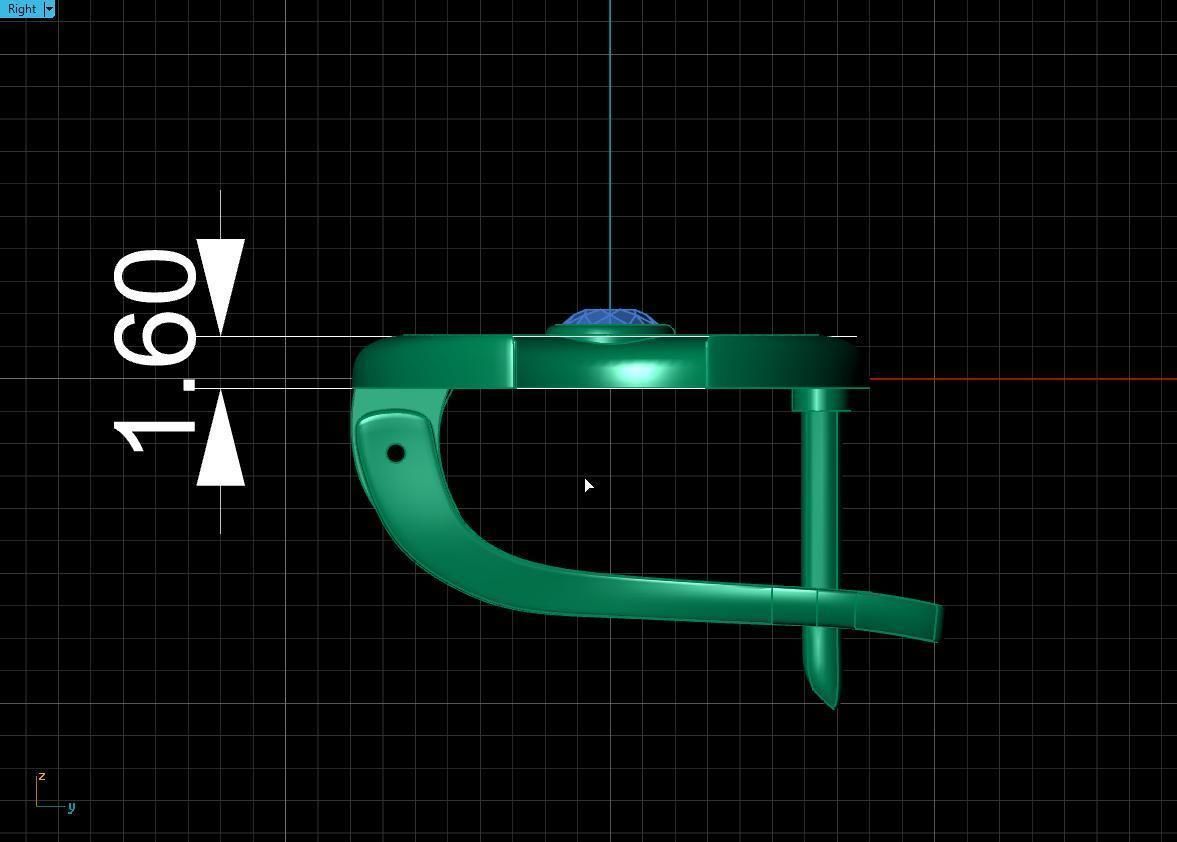Select the round hinge hole on the lever
1177x842 pixels.
click(396, 453)
